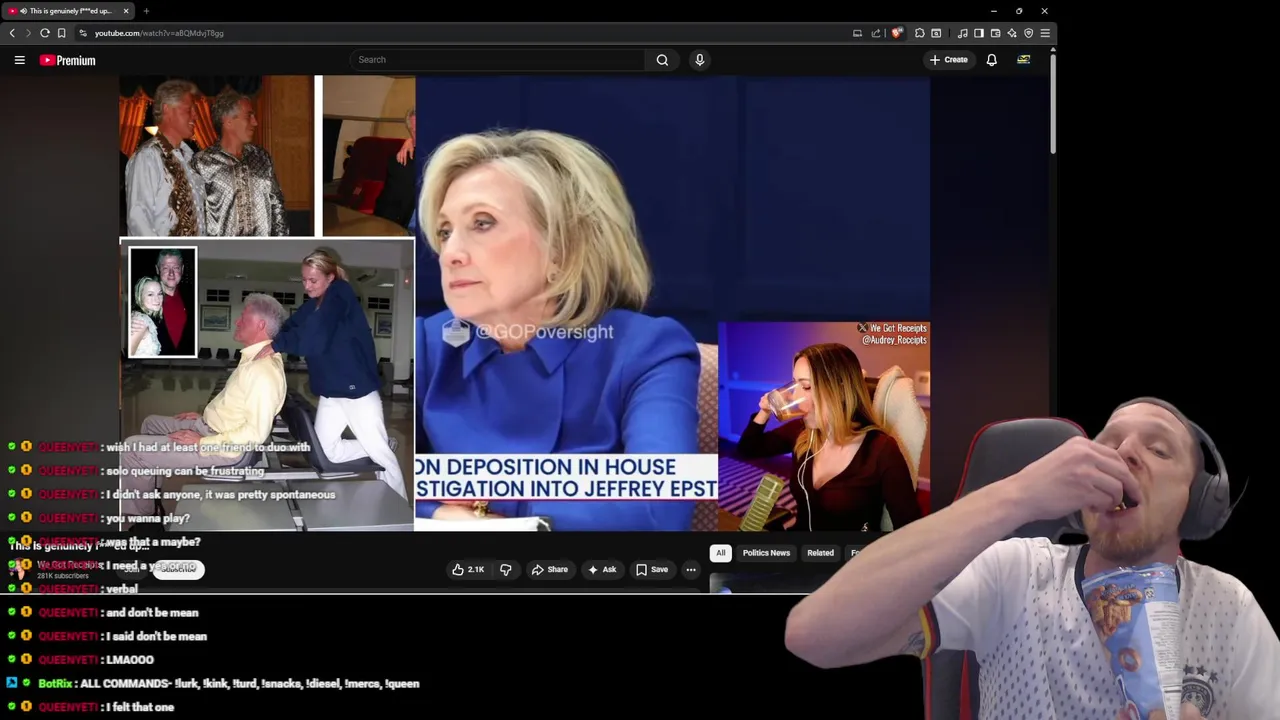Click the share page icon in address bar

[876, 33]
